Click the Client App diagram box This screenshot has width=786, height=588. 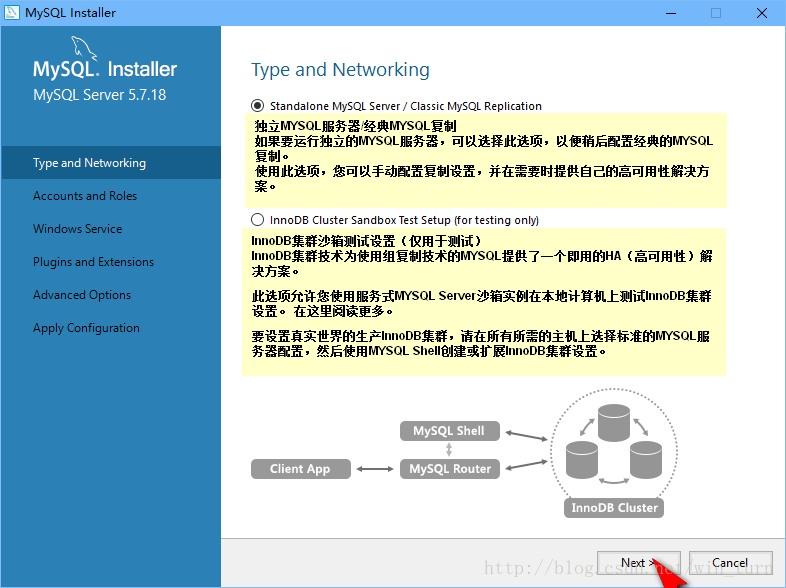(300, 469)
